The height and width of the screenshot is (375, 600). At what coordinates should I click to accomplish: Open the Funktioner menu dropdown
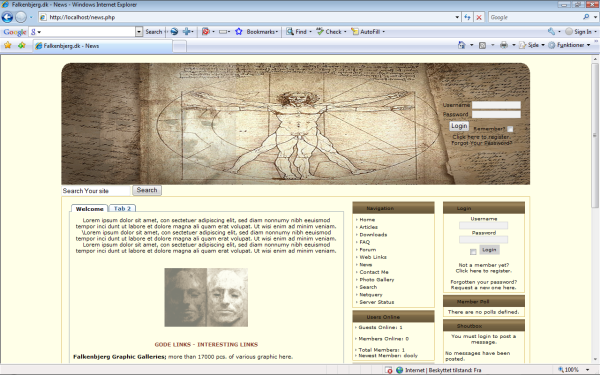(588, 45)
